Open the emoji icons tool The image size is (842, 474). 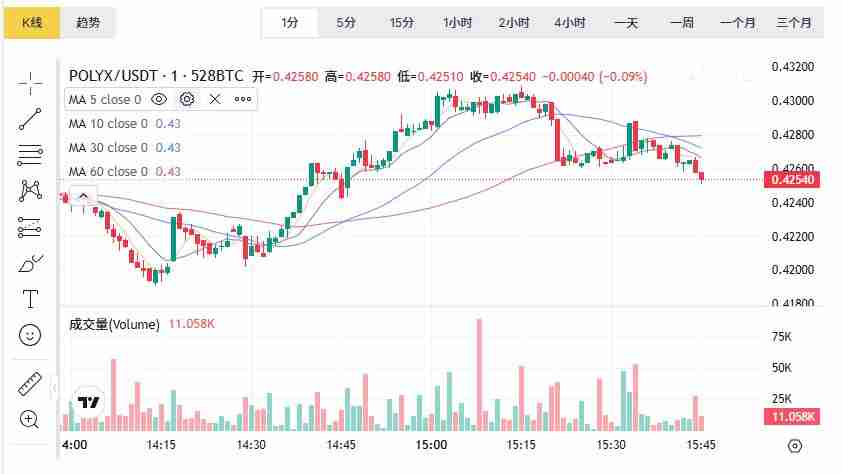(30, 335)
